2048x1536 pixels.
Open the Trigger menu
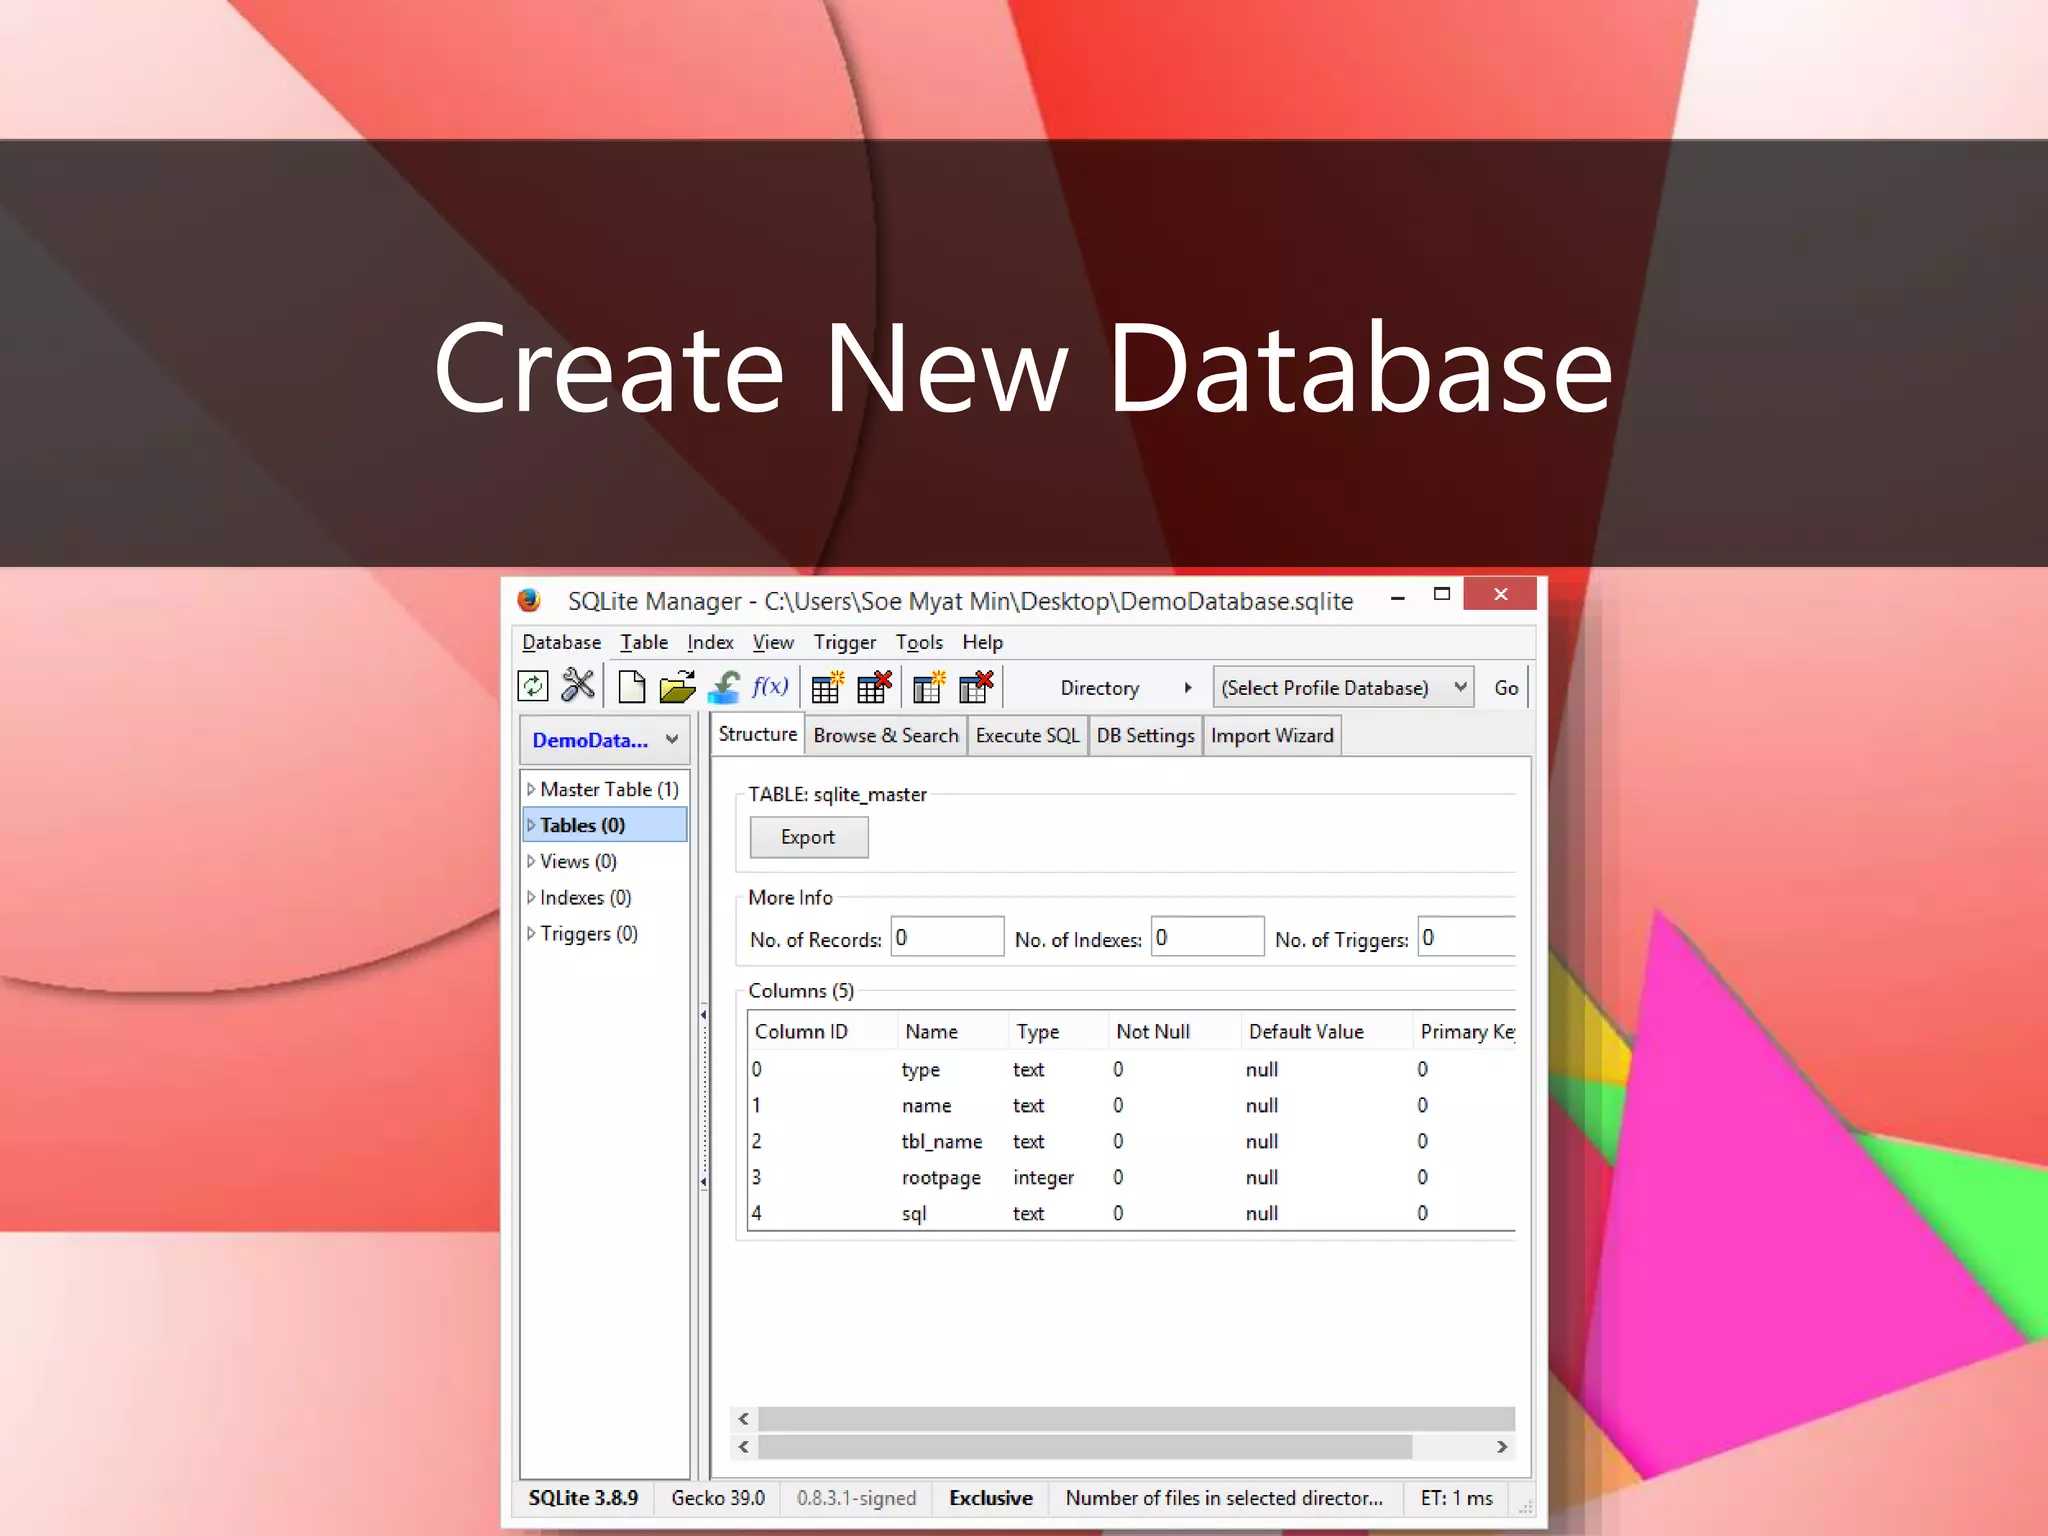pos(845,642)
